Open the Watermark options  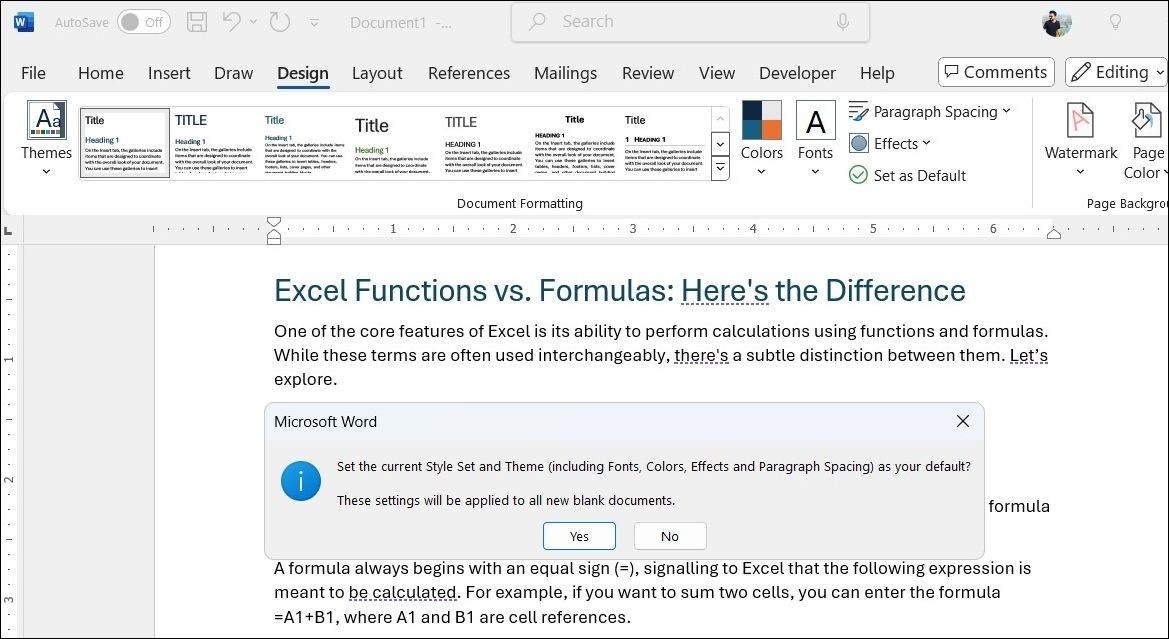(x=1081, y=140)
